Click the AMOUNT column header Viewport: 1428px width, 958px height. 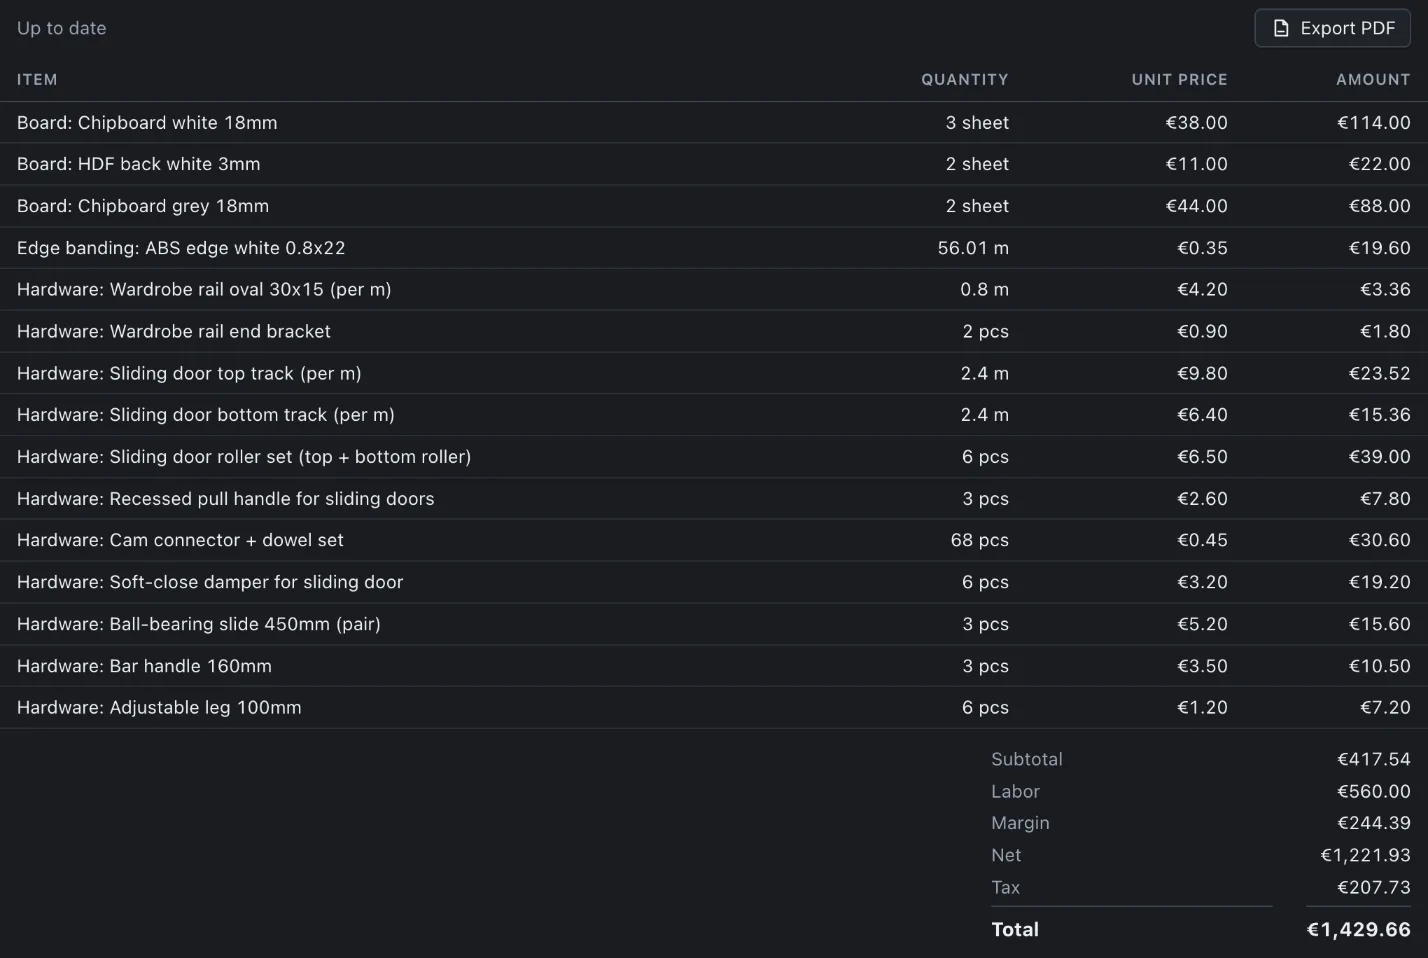tap(1373, 79)
